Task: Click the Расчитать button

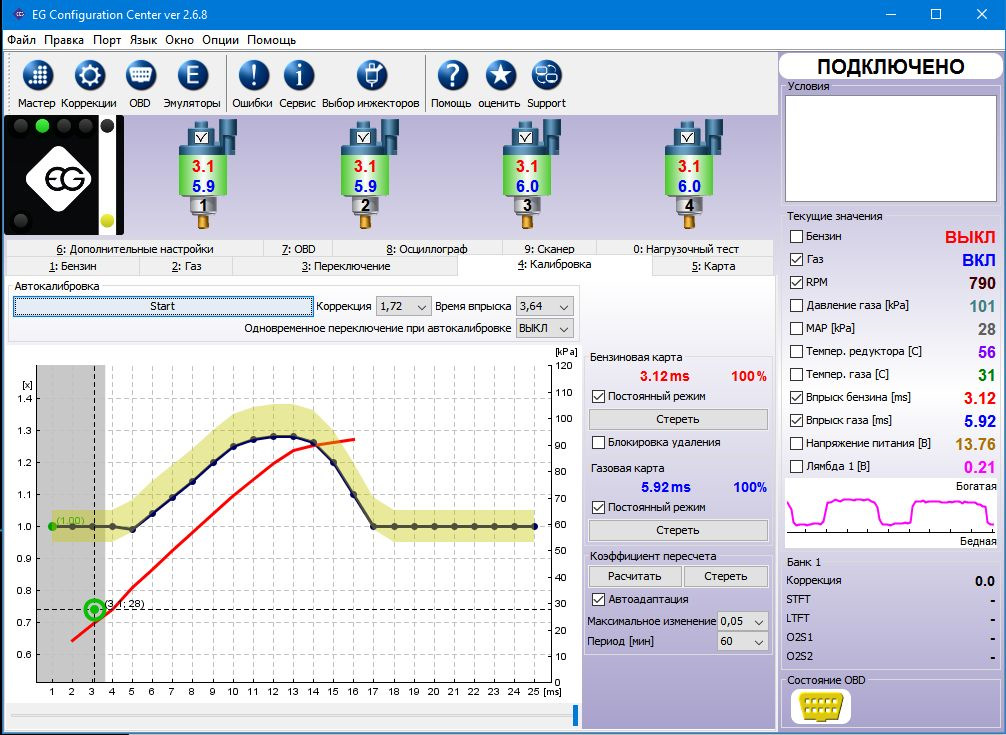Action: [635, 577]
